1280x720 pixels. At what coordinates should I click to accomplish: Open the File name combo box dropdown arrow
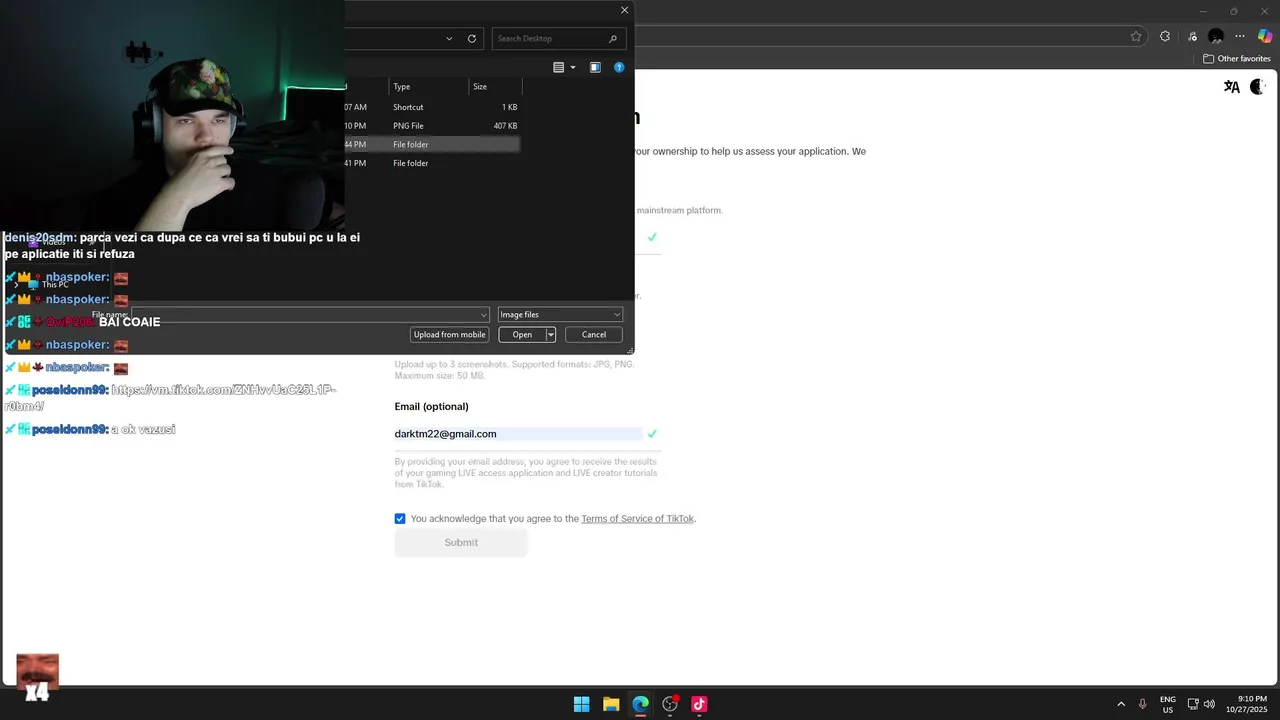484,315
